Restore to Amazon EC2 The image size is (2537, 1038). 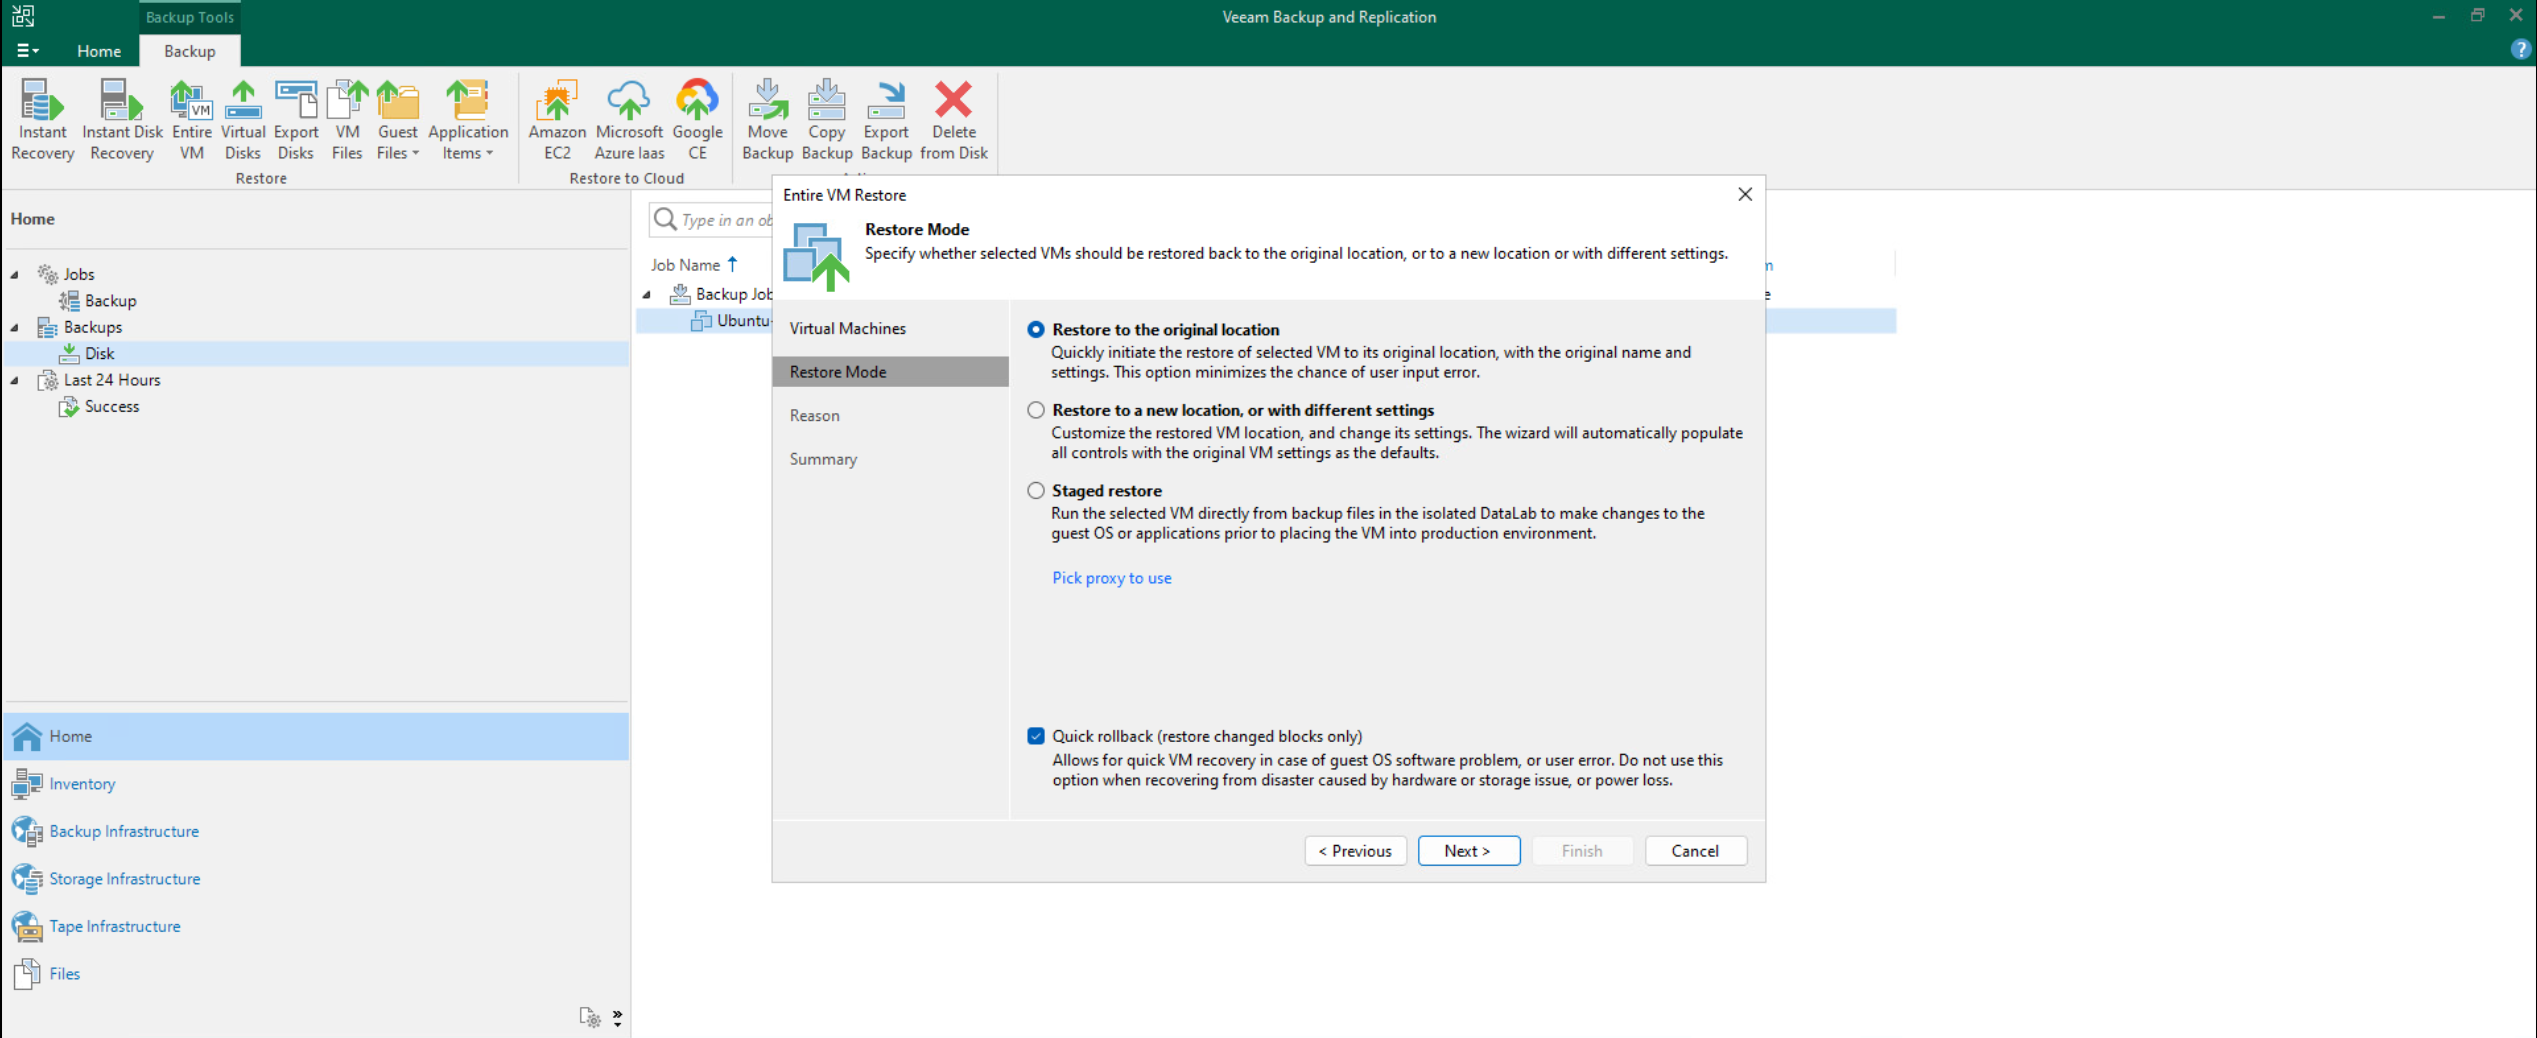point(557,120)
